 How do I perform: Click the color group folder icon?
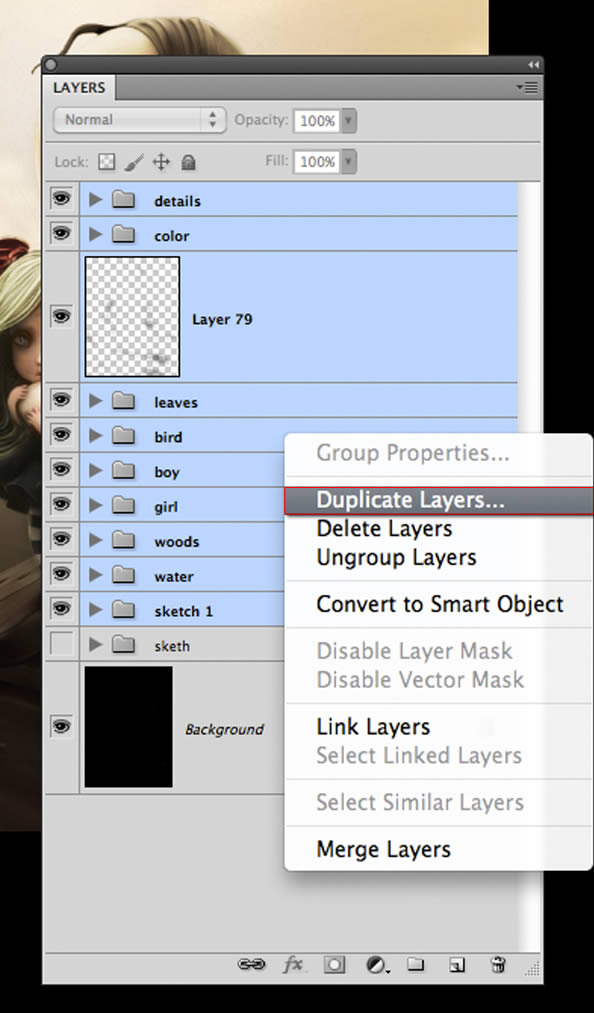click(x=123, y=235)
